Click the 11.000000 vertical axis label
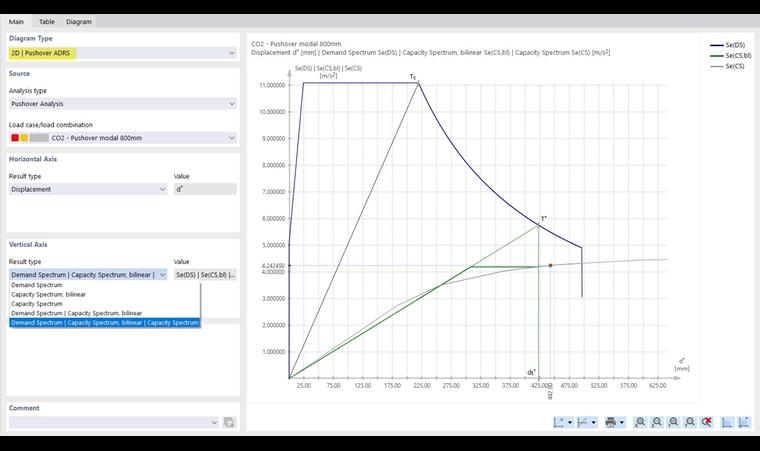The image size is (760, 451). tap(272, 85)
